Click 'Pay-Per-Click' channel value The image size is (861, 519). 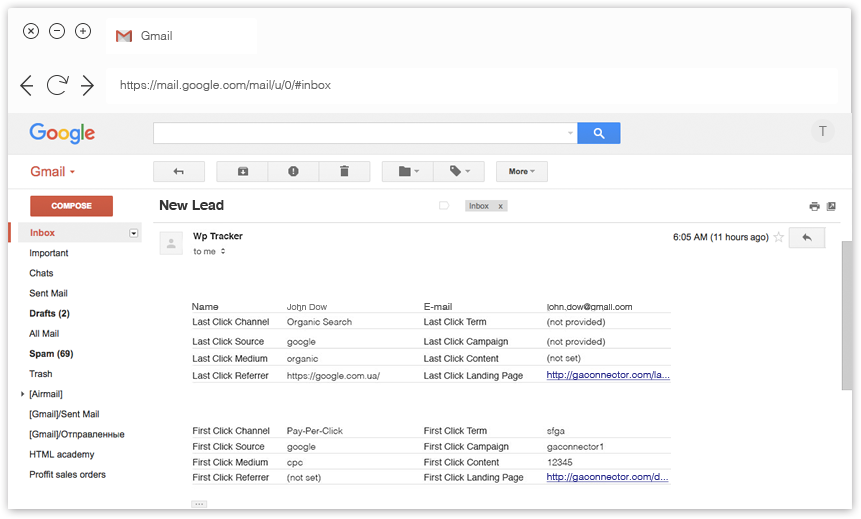(315, 431)
